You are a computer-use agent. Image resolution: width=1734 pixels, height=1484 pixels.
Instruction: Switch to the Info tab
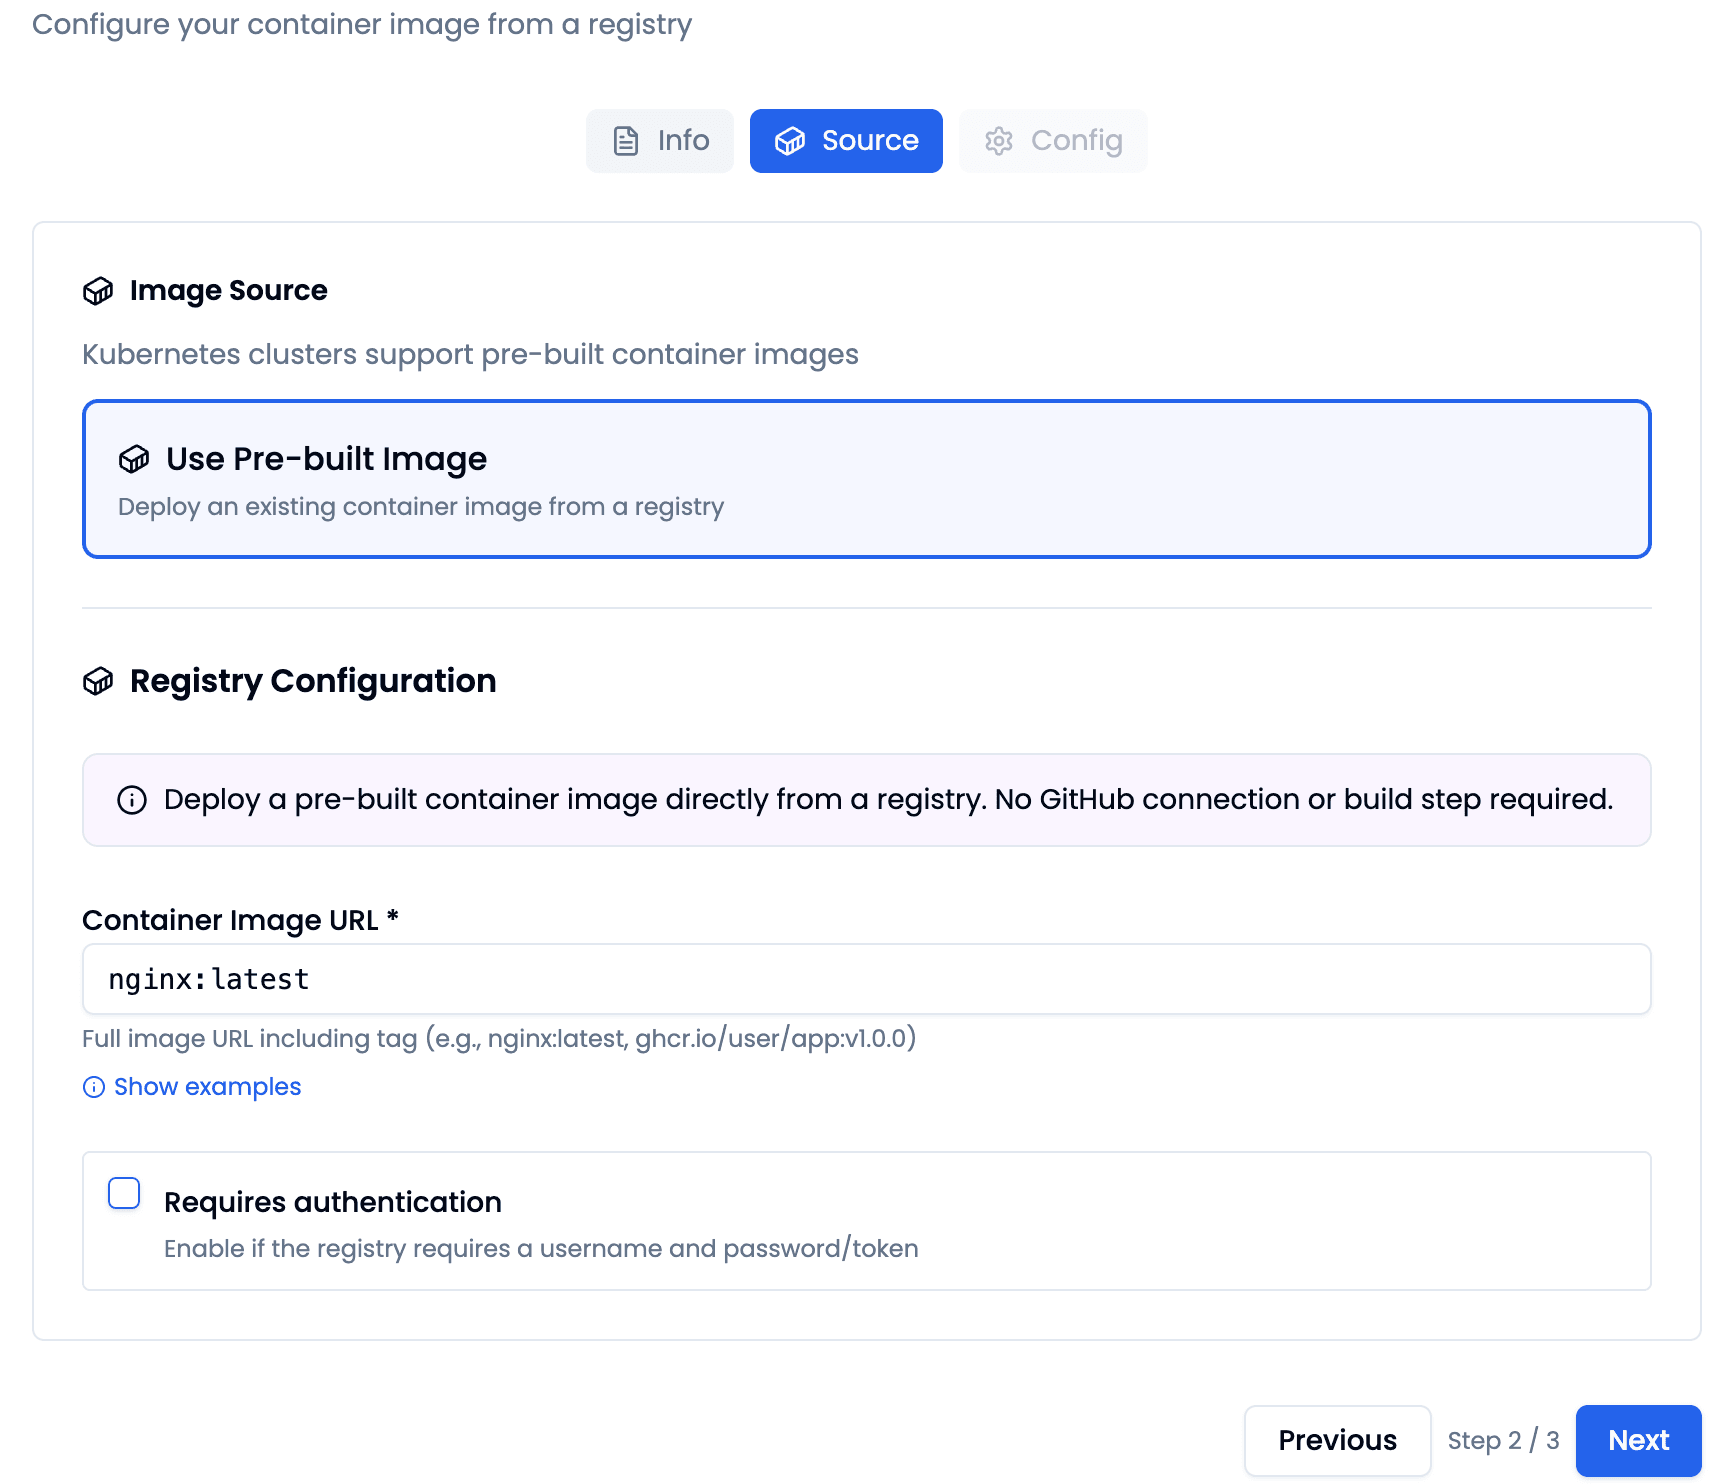pos(659,141)
